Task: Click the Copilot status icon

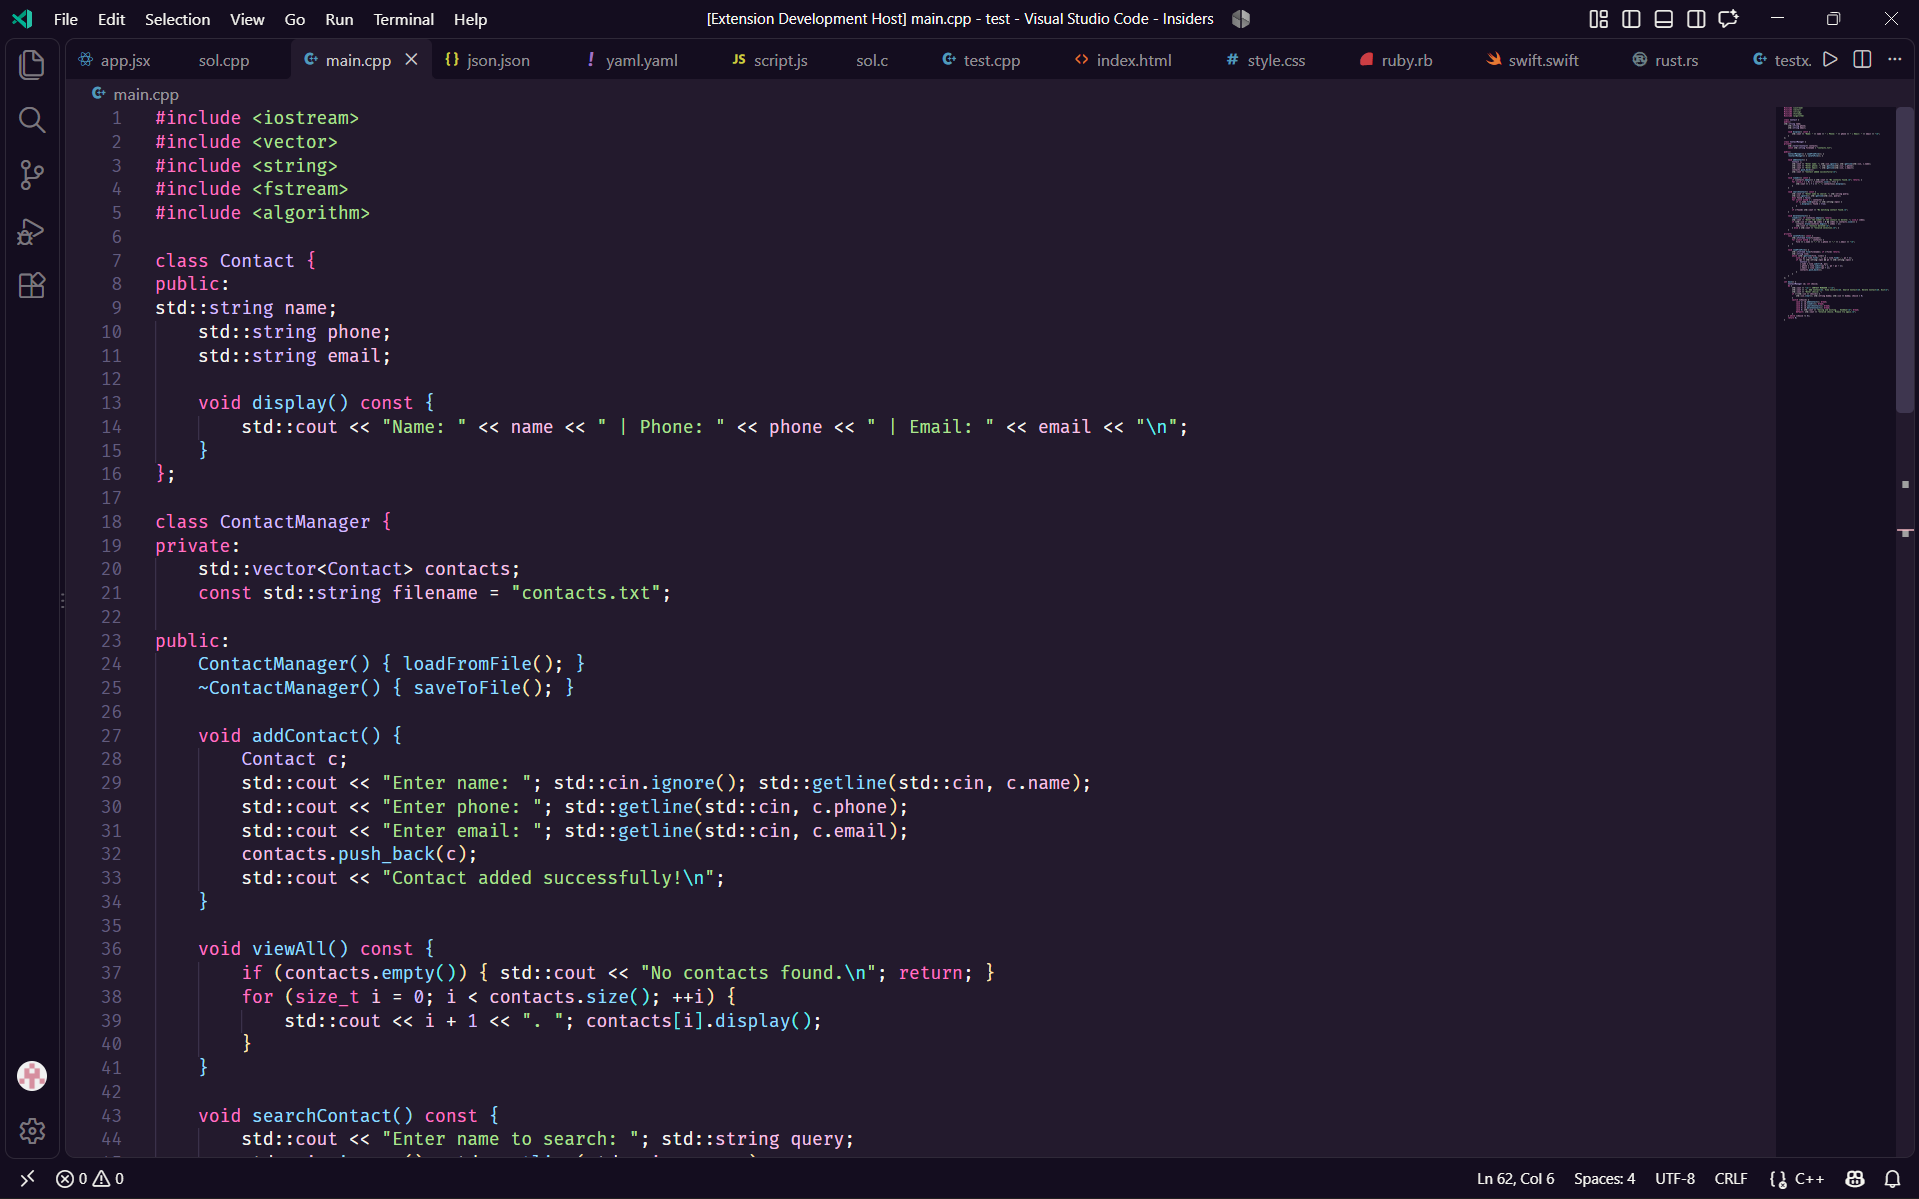Action: tap(1855, 1178)
